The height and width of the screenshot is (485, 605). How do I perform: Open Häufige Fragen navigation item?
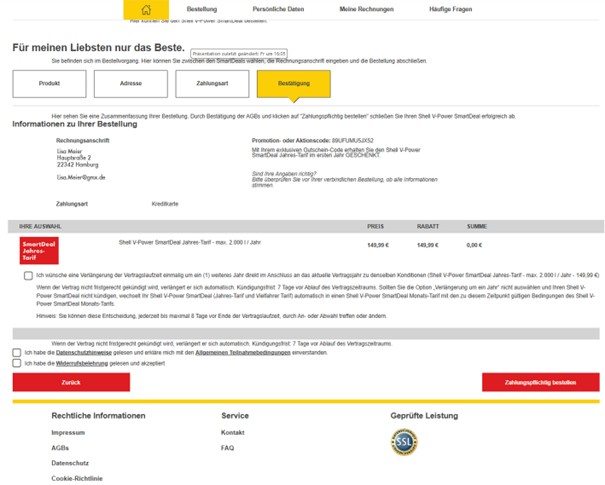[450, 9]
